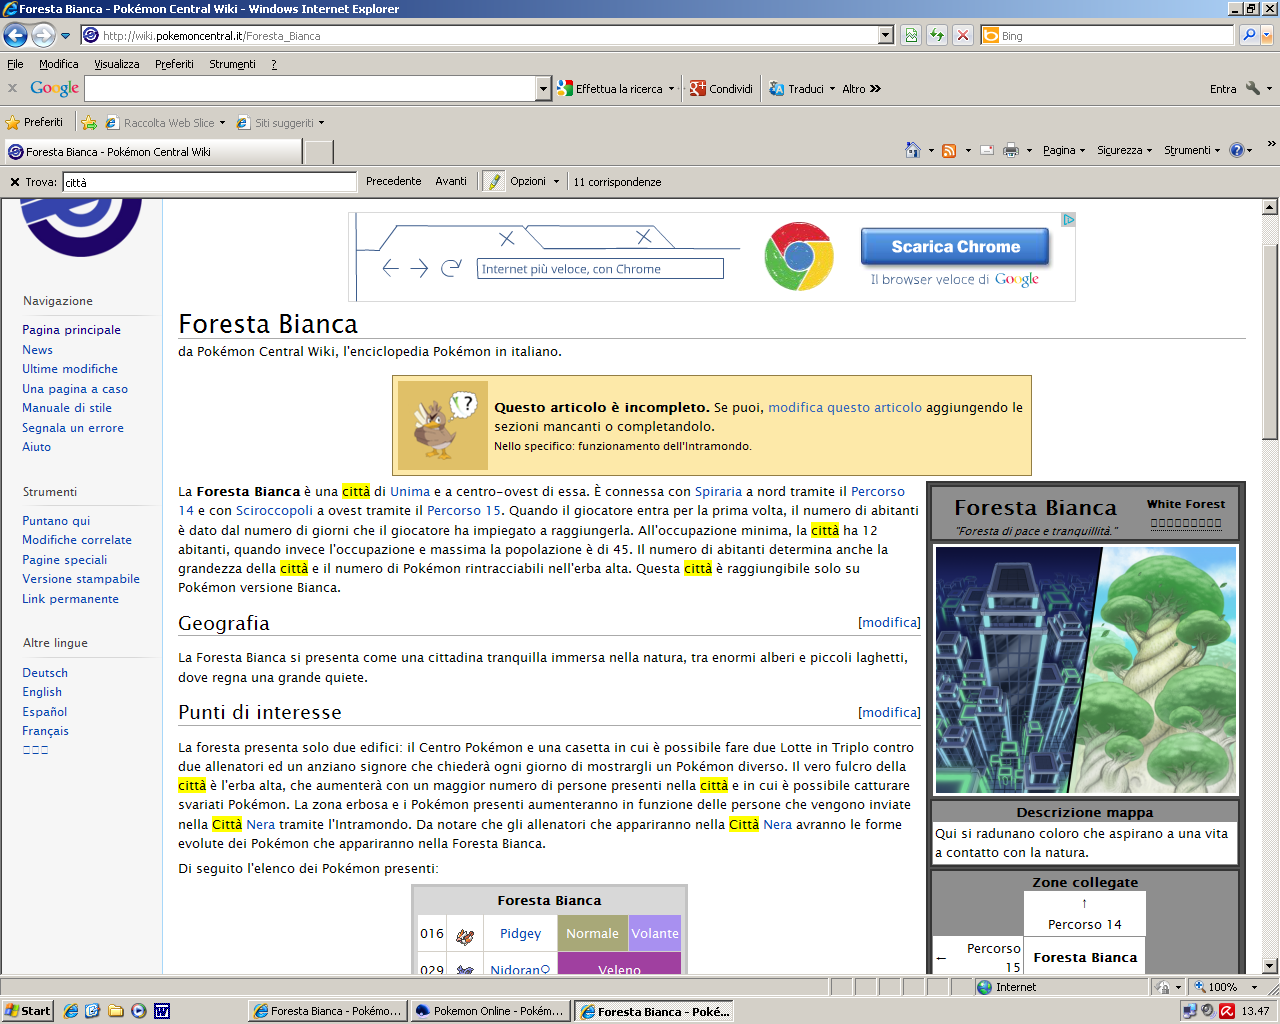
Task: Click the folder icon in quick launch
Action: coord(116,1011)
